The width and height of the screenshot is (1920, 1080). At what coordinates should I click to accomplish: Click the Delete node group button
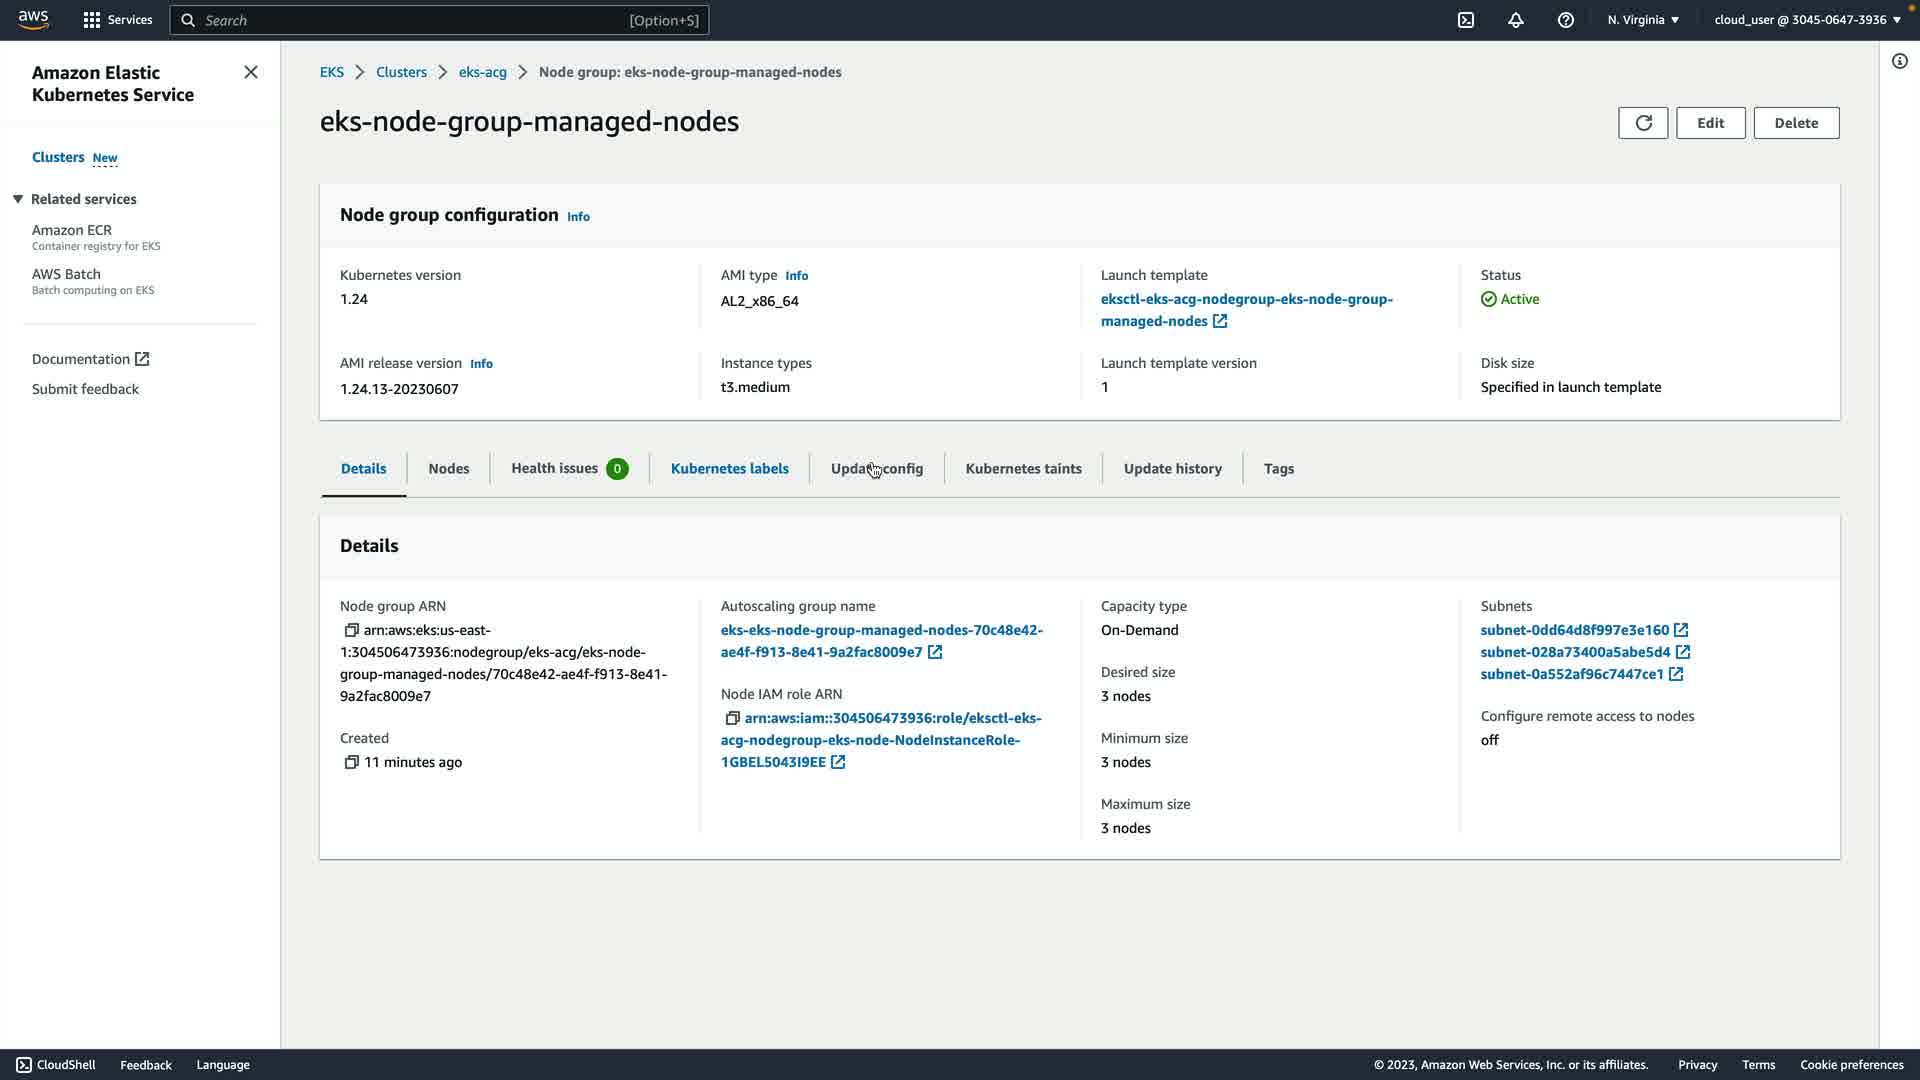(1796, 123)
